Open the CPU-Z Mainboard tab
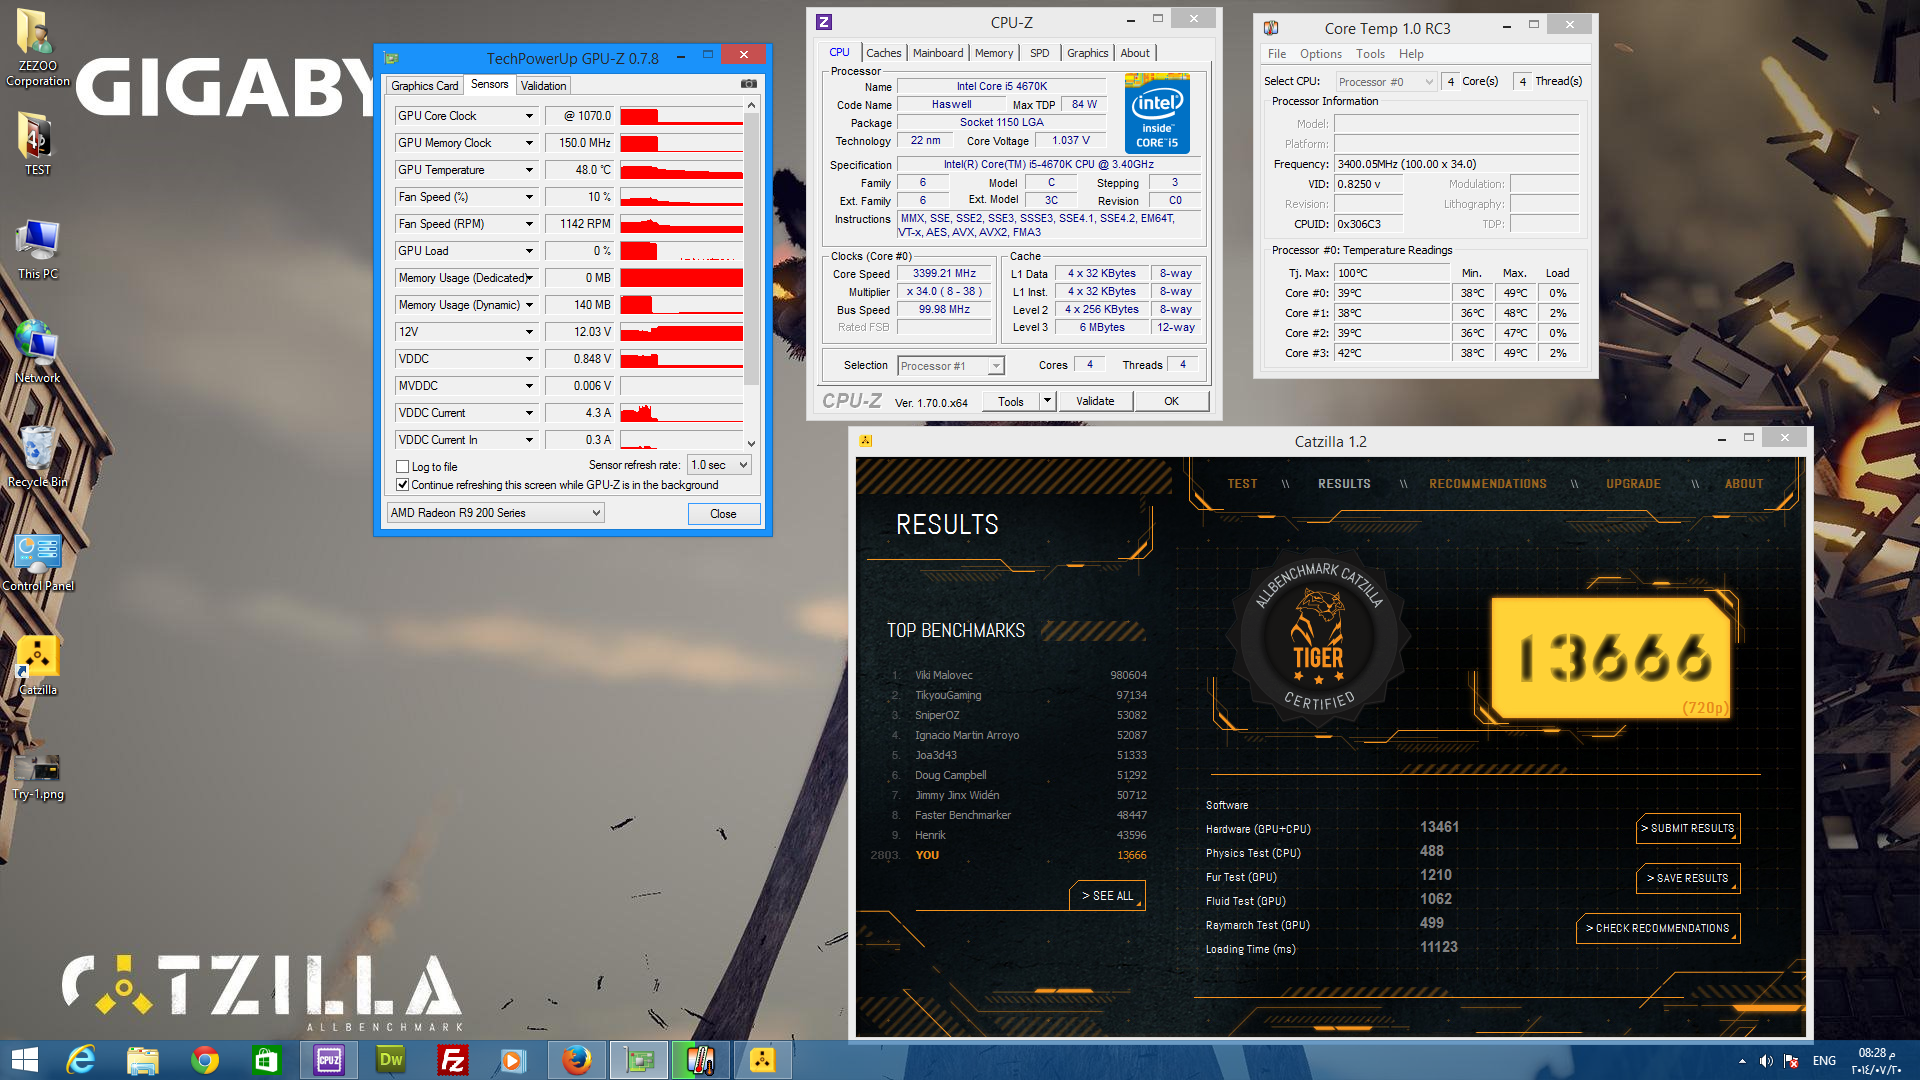 [x=938, y=53]
